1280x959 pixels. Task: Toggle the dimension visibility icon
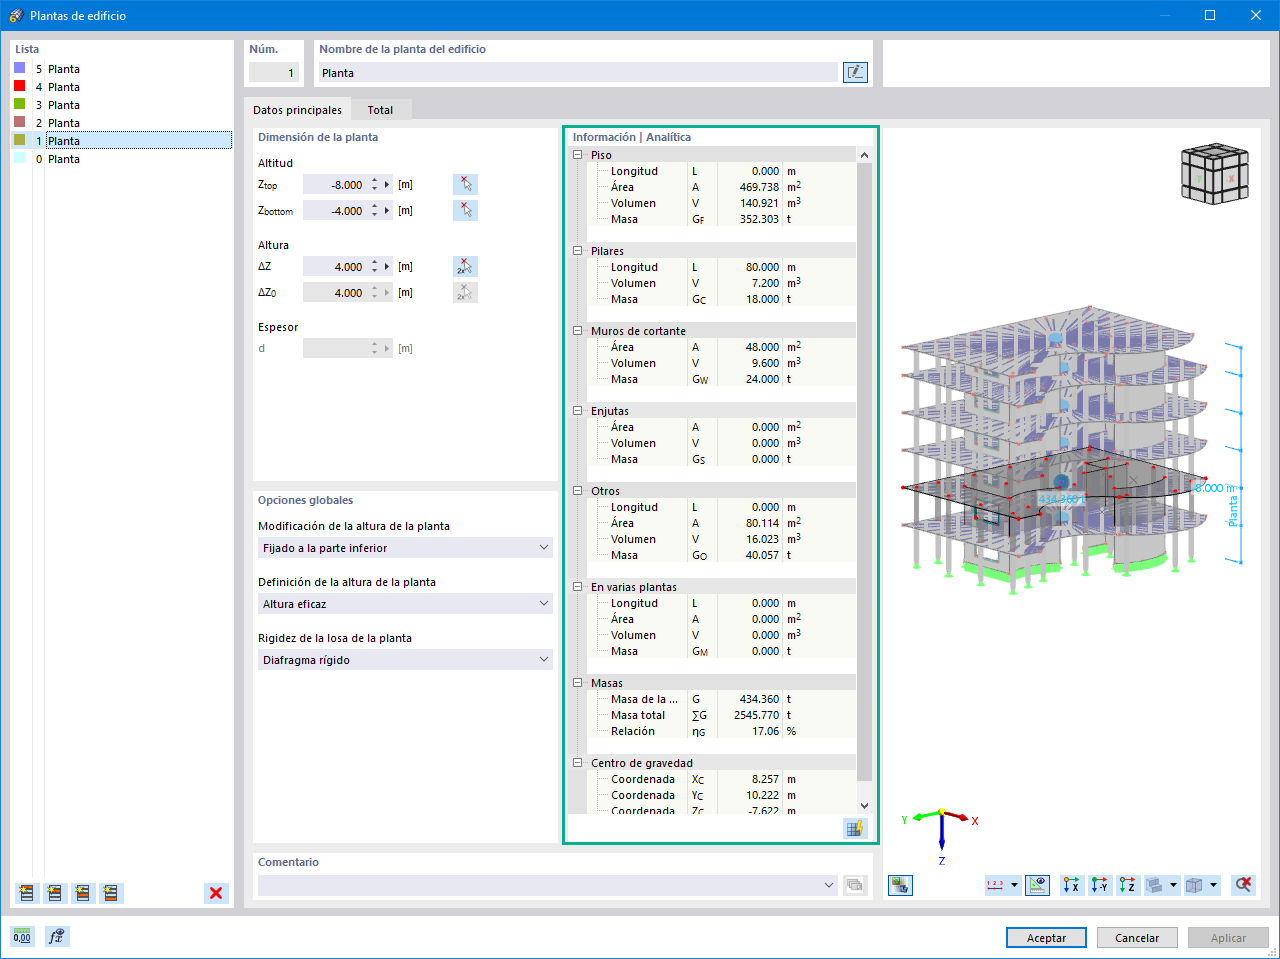pos(1037,885)
